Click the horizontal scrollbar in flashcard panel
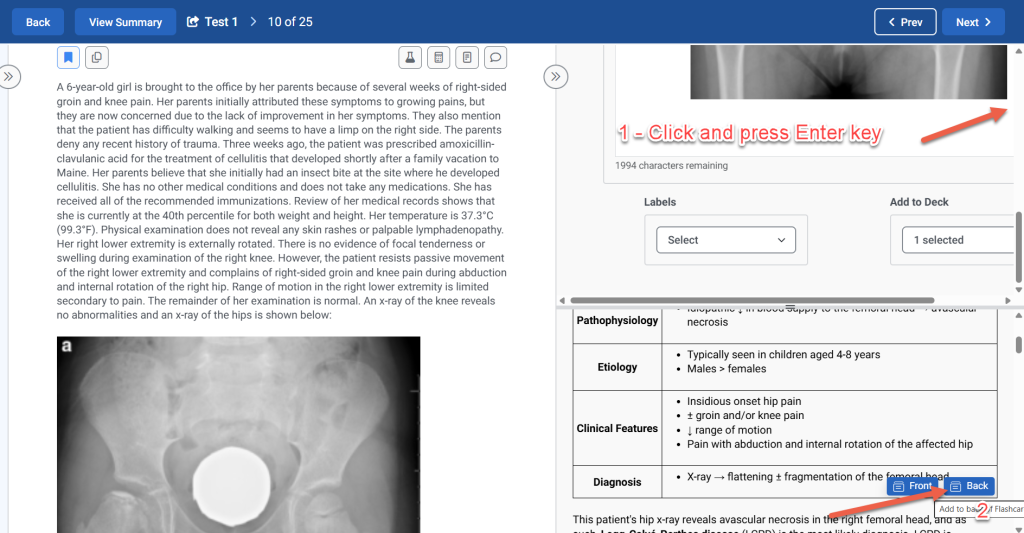This screenshot has height=533, width=1024. point(750,300)
